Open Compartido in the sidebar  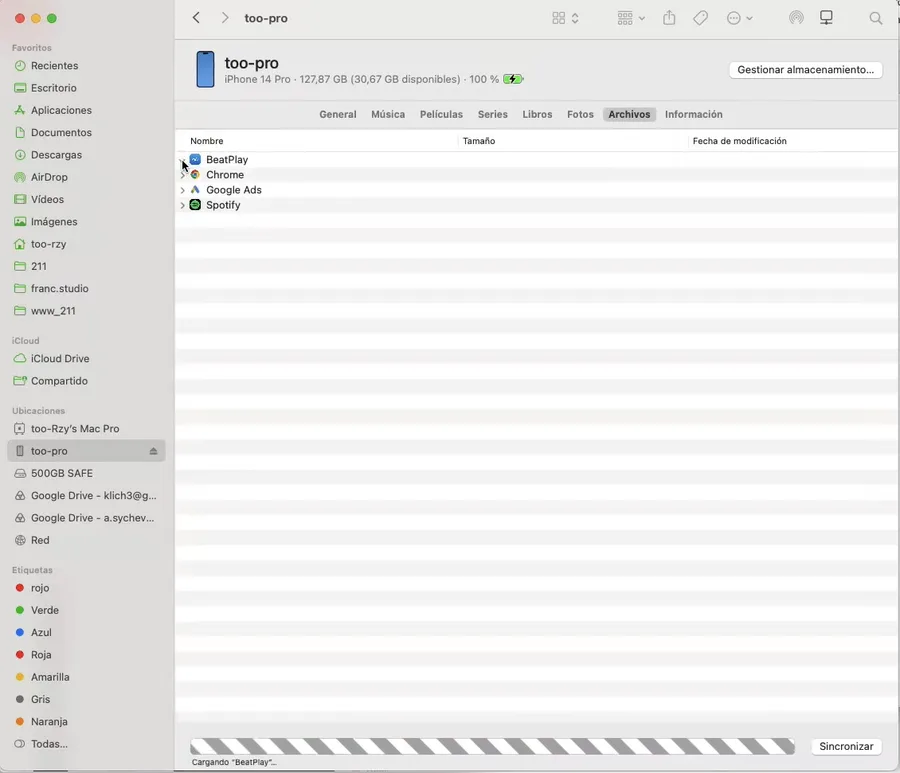(x=59, y=381)
